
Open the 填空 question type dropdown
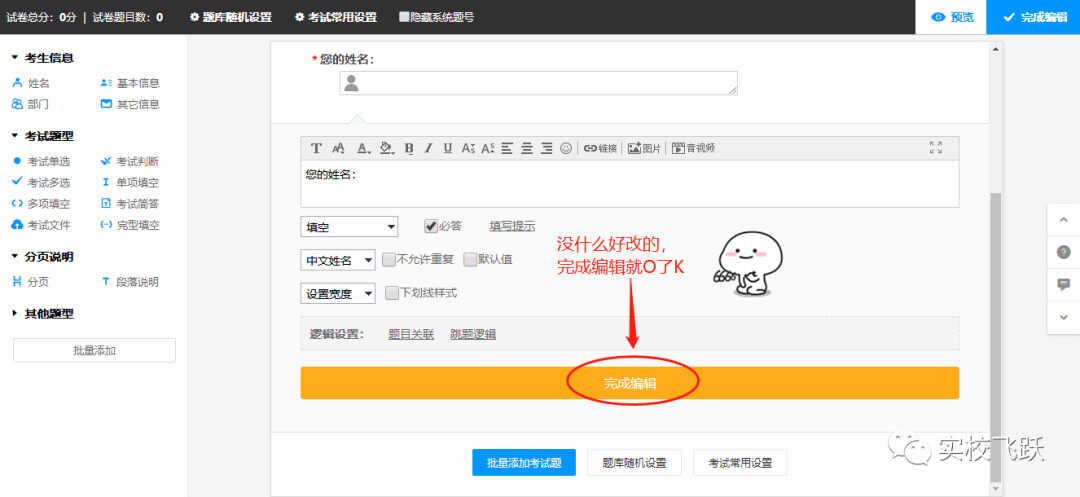click(349, 226)
